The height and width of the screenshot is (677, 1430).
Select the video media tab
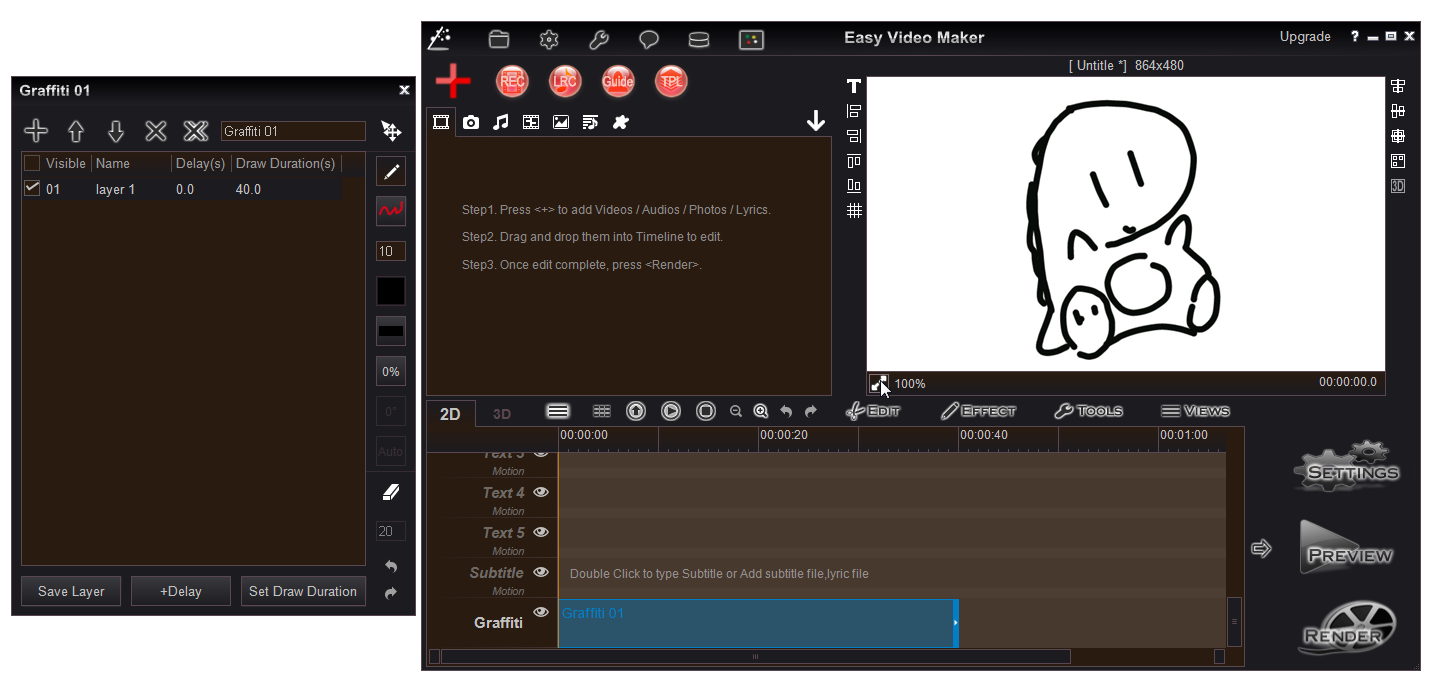[441, 122]
